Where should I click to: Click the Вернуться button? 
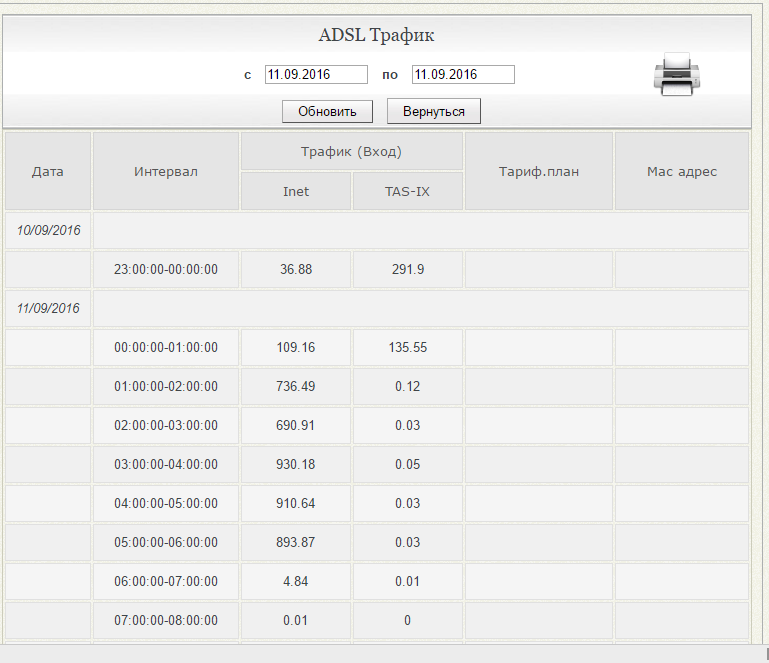pos(434,111)
